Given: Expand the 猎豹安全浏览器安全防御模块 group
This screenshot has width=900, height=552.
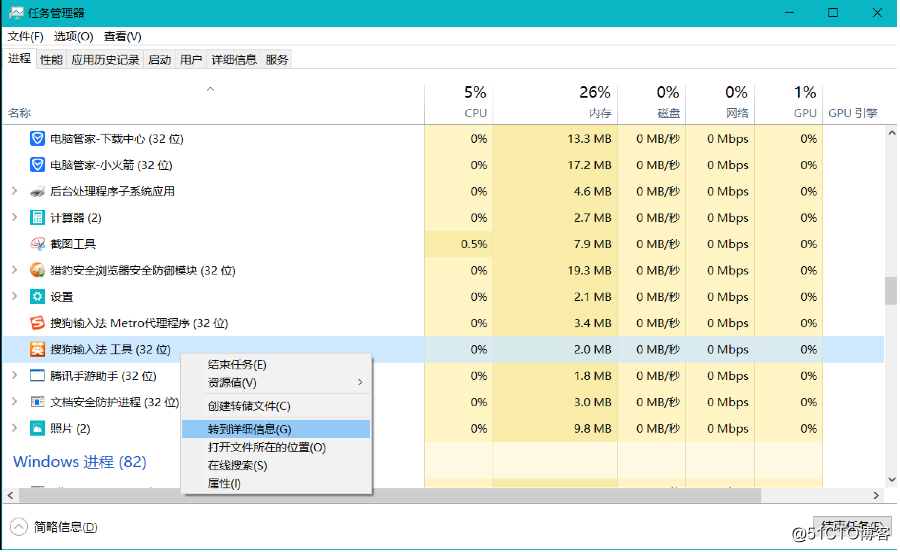Looking at the screenshot, I should pos(14,270).
